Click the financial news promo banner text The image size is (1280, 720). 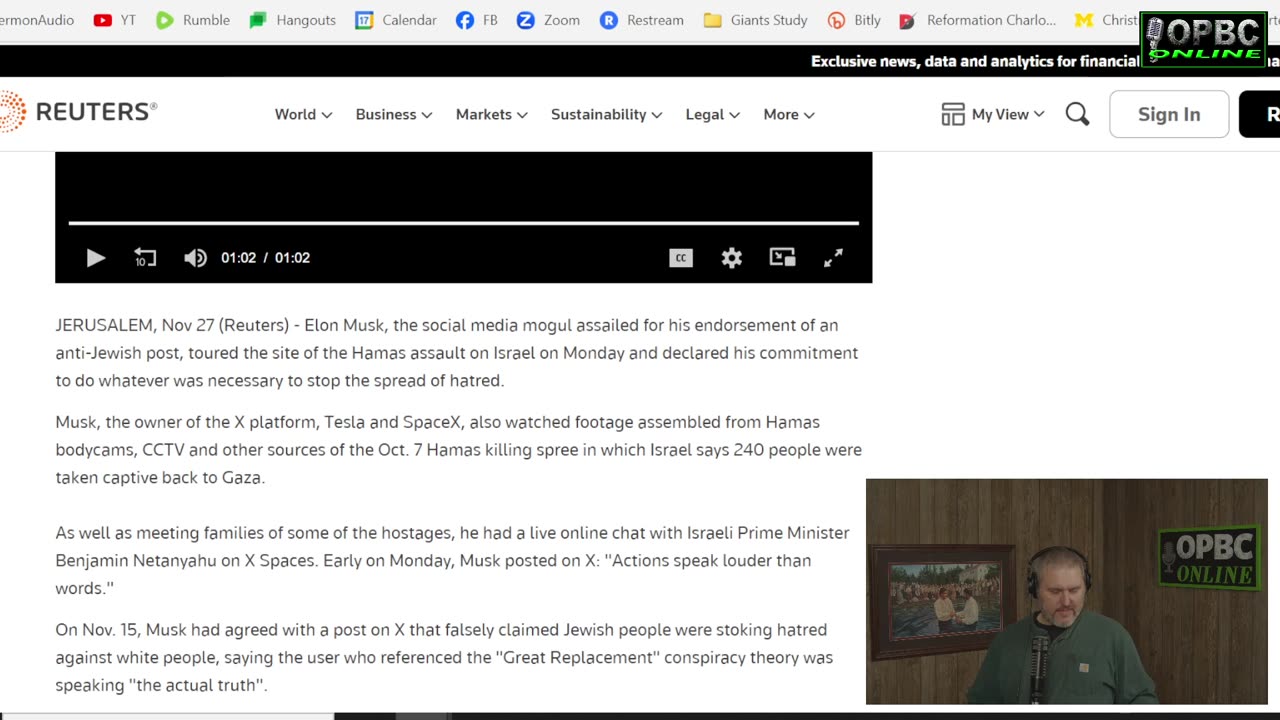tap(975, 61)
